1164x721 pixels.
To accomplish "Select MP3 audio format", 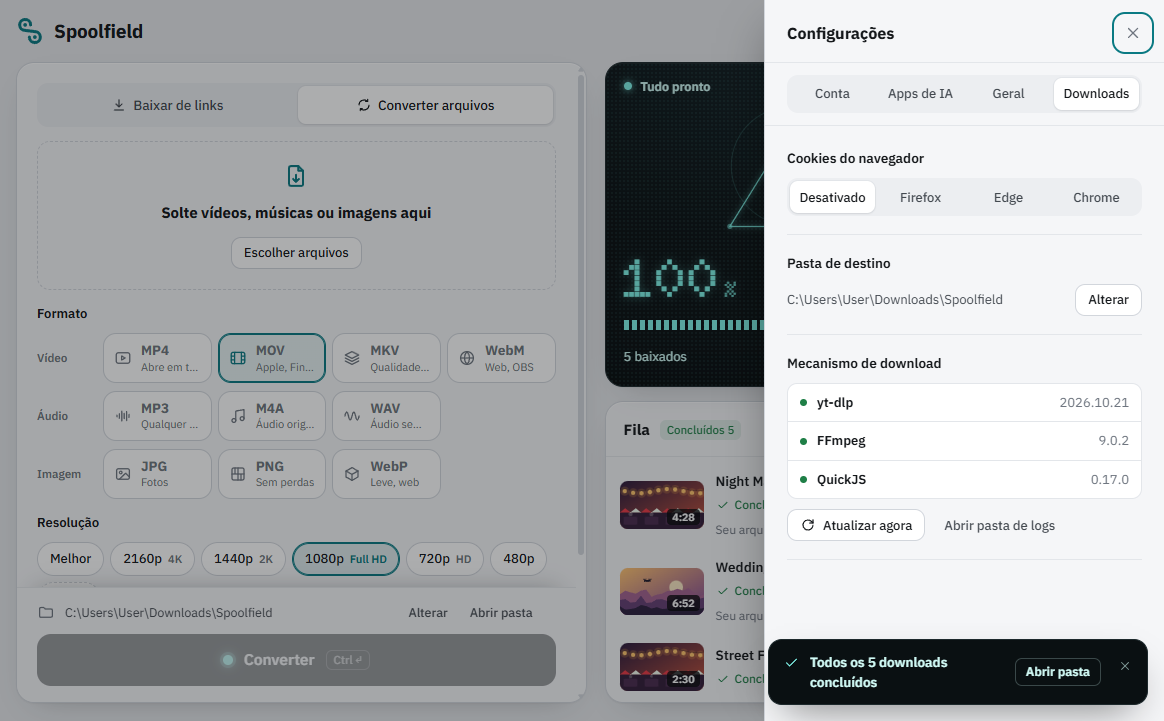I will coord(157,416).
